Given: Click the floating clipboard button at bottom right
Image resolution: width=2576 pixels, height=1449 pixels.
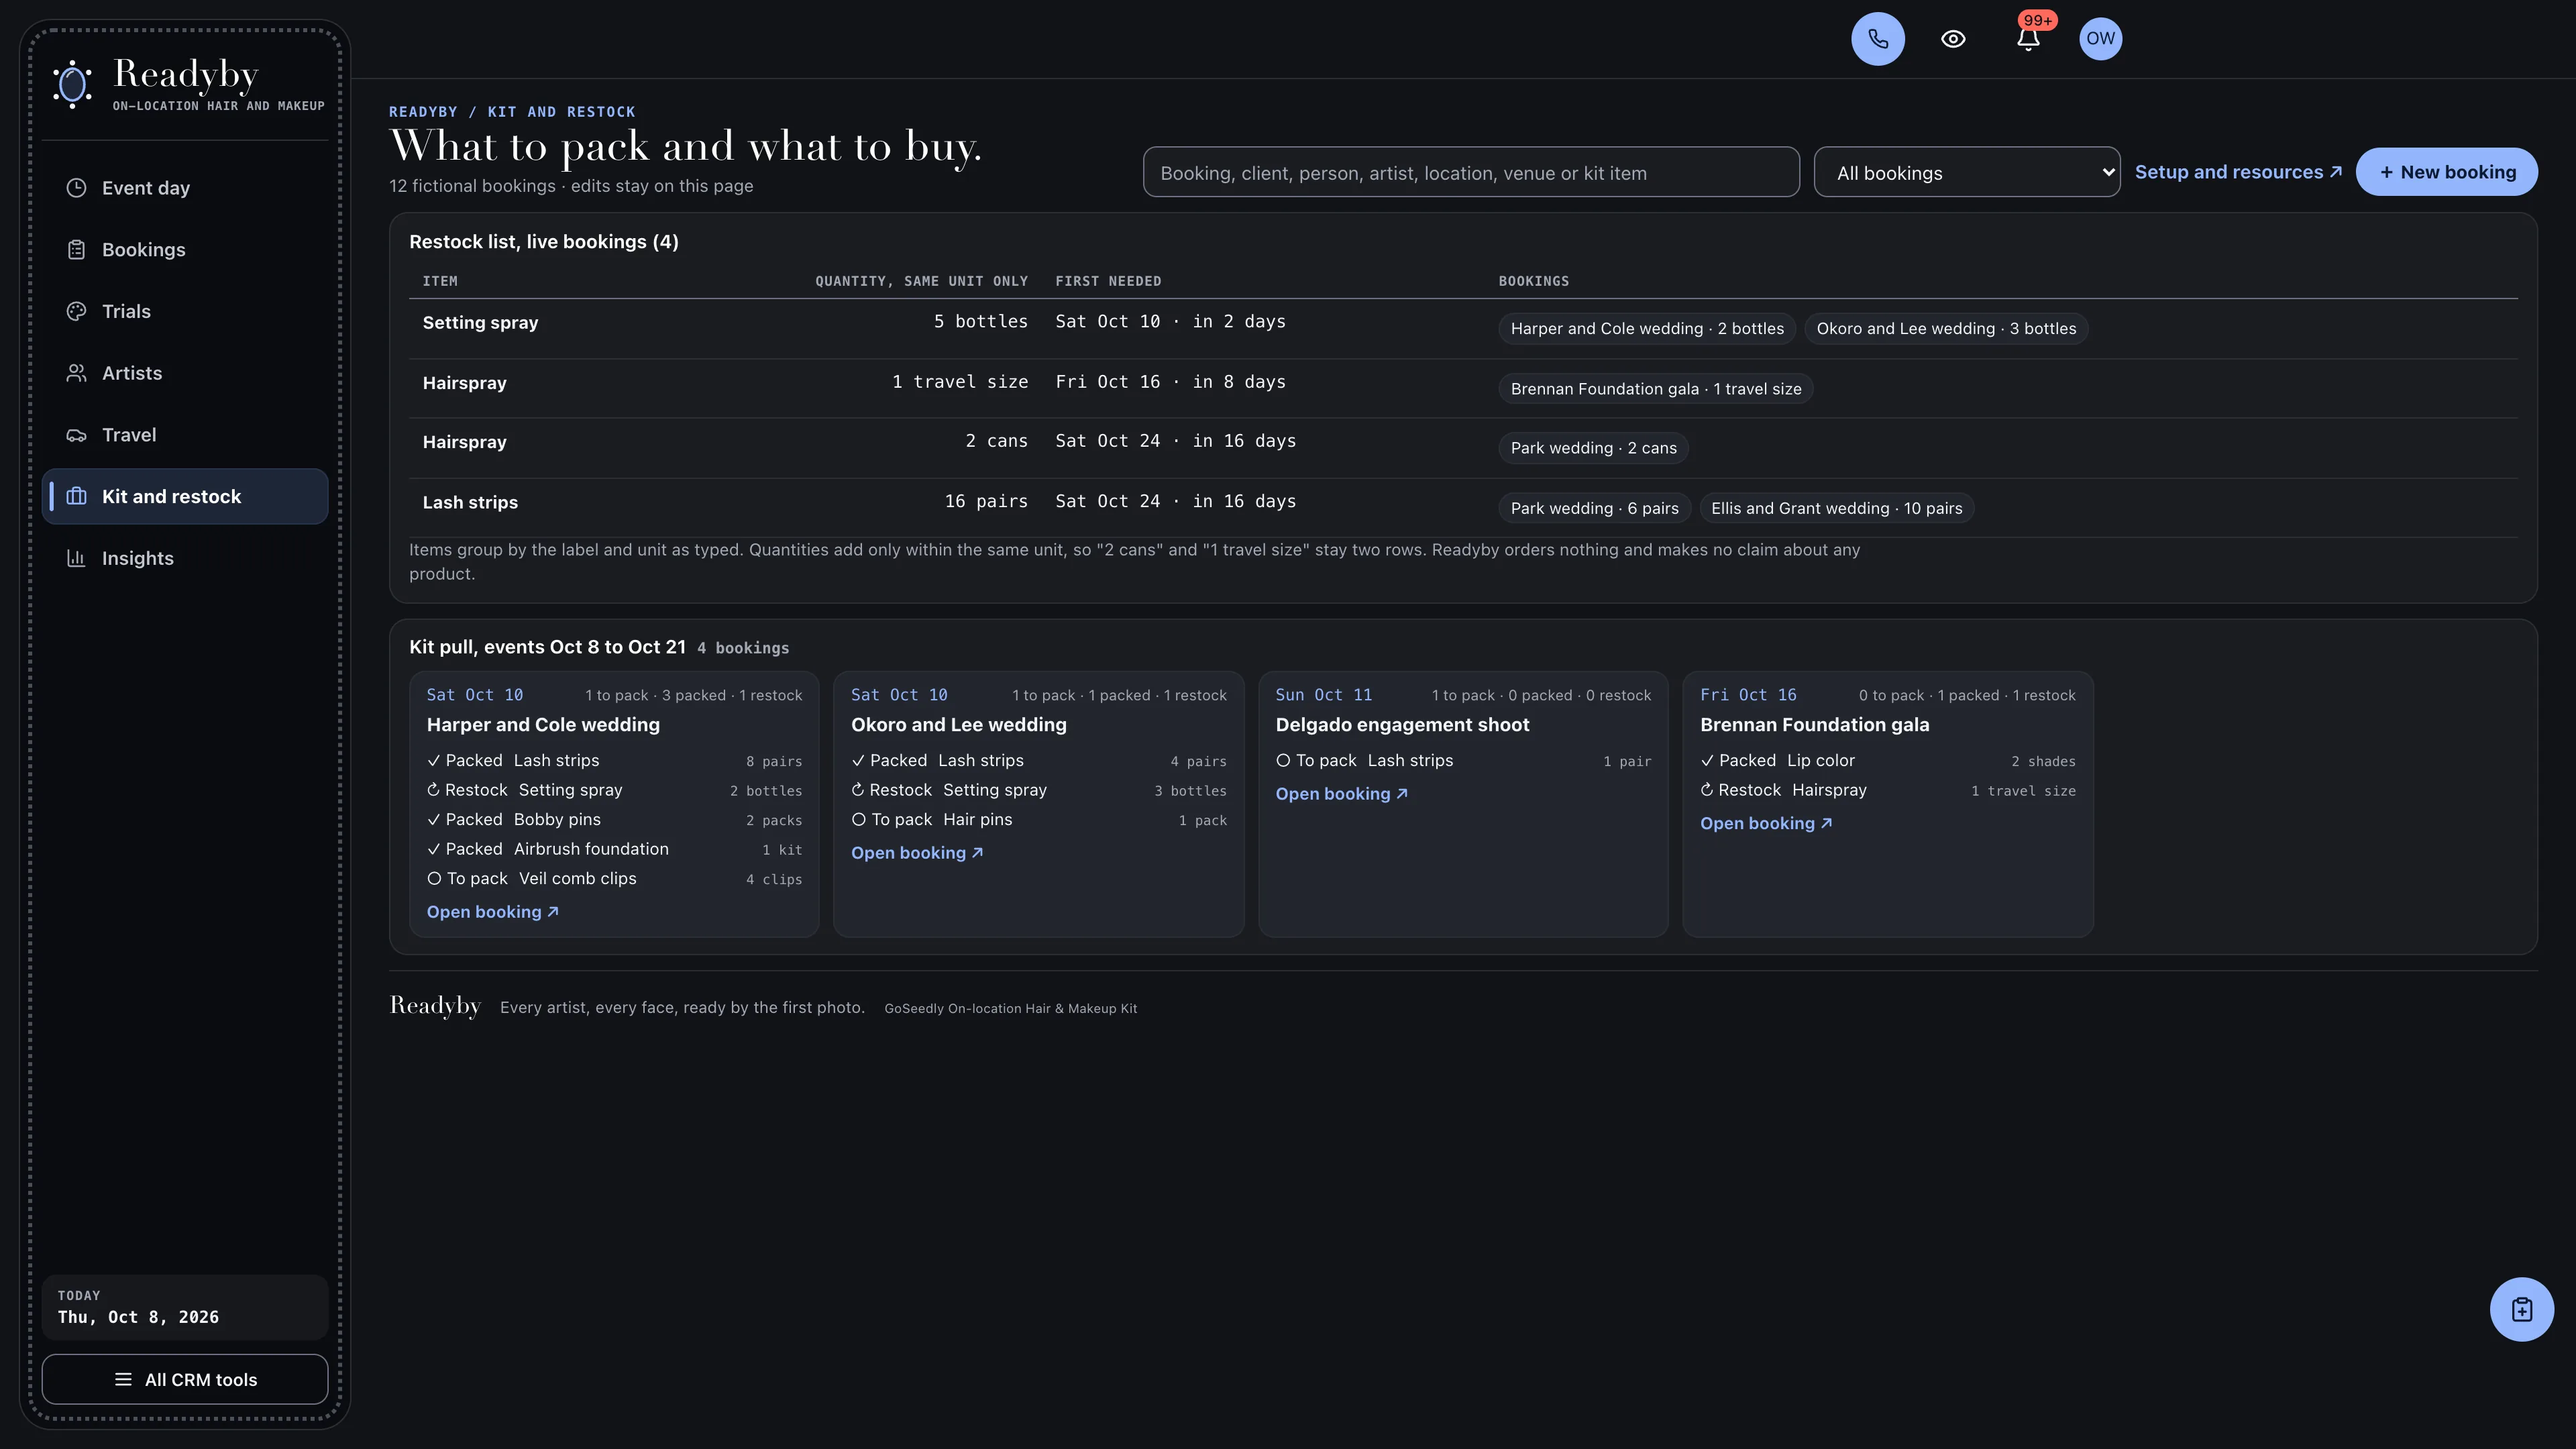Looking at the screenshot, I should [x=2521, y=1309].
